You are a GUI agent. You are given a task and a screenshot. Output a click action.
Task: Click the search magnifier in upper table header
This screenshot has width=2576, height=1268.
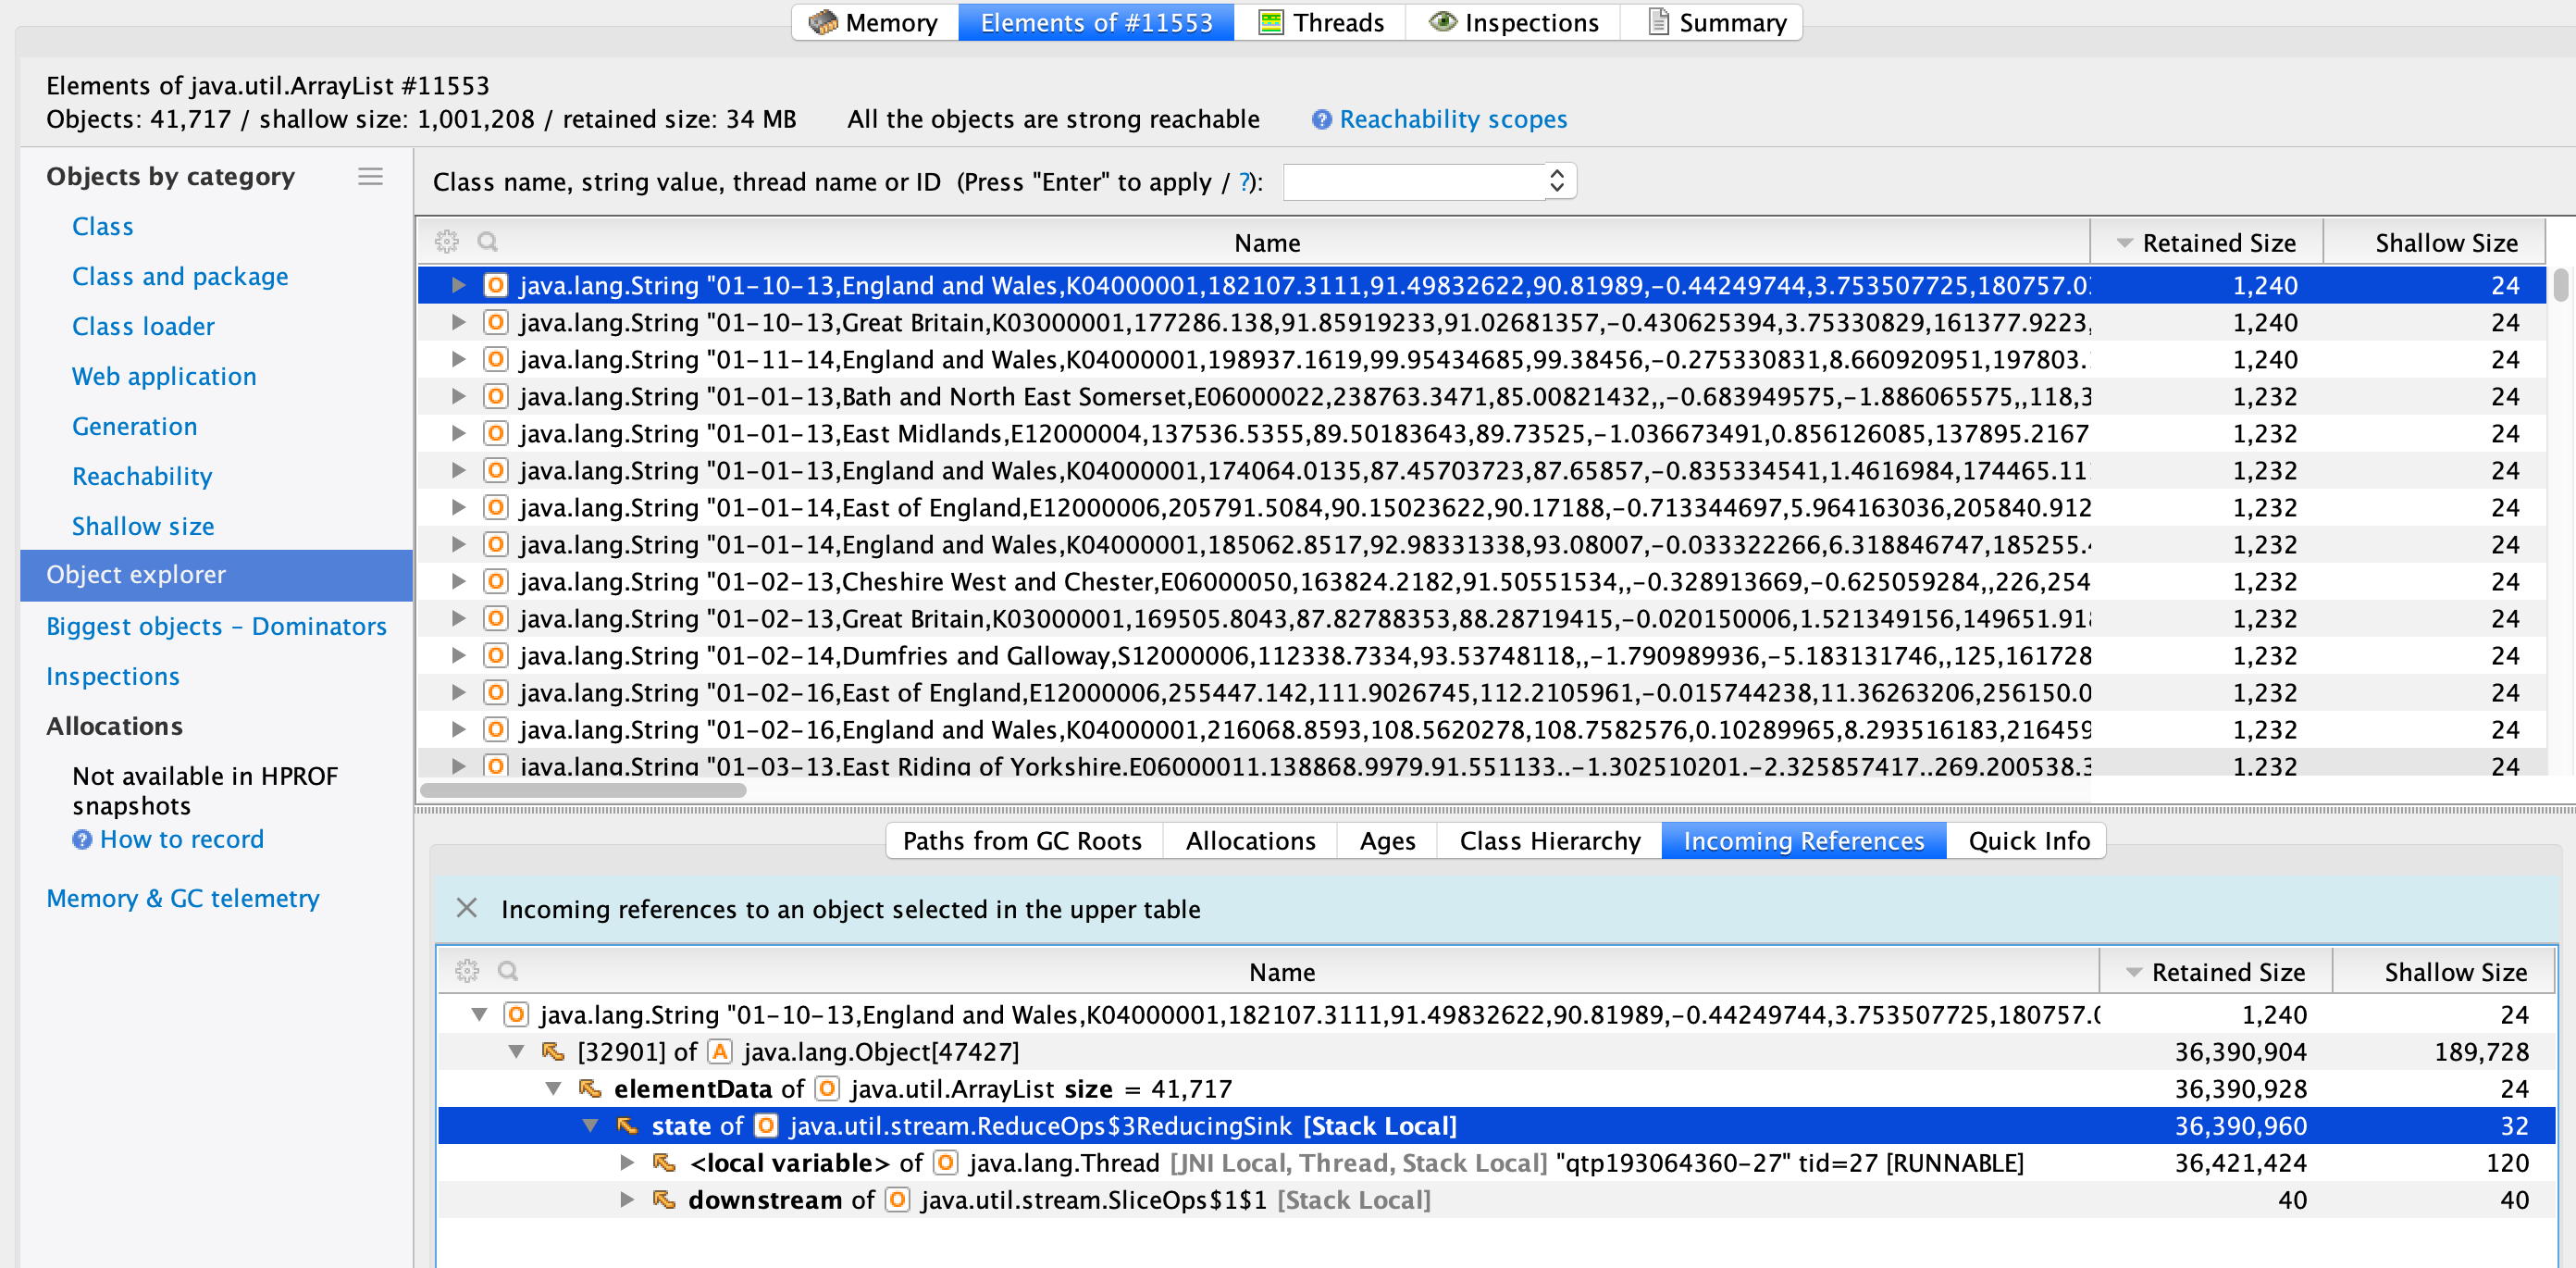click(488, 242)
